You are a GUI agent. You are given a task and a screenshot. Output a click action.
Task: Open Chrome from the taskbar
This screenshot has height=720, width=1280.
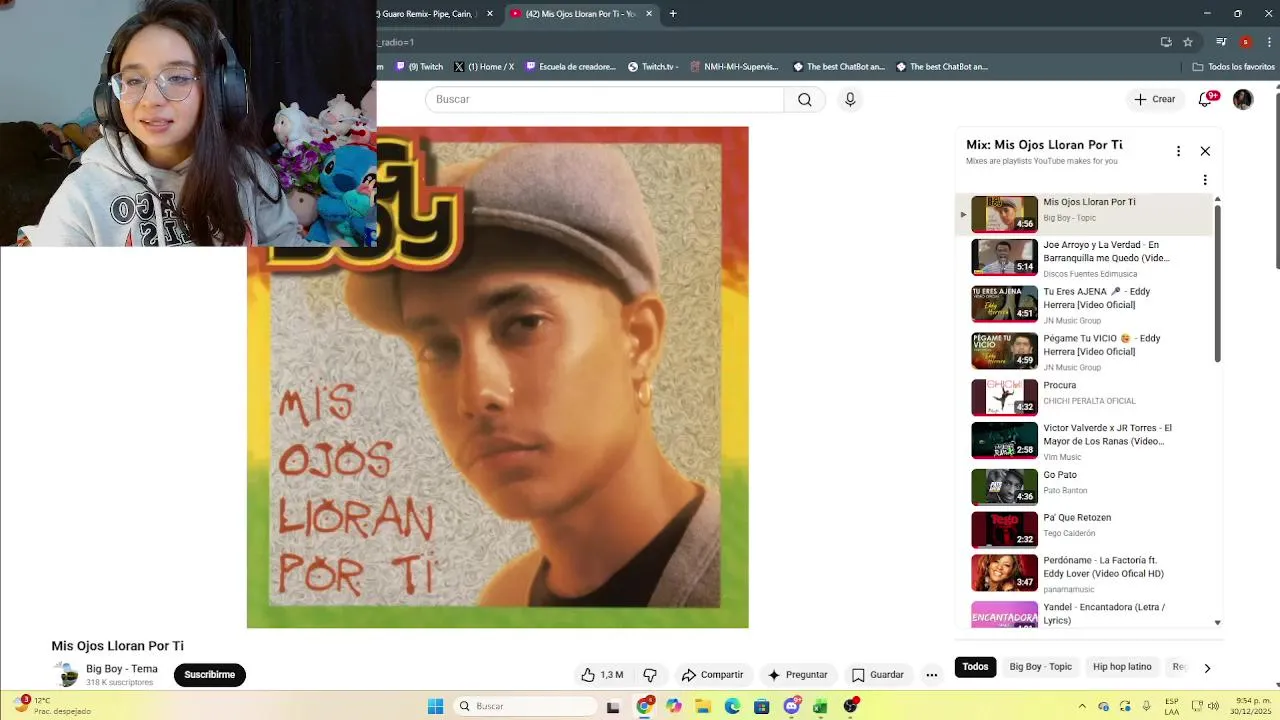tap(644, 706)
